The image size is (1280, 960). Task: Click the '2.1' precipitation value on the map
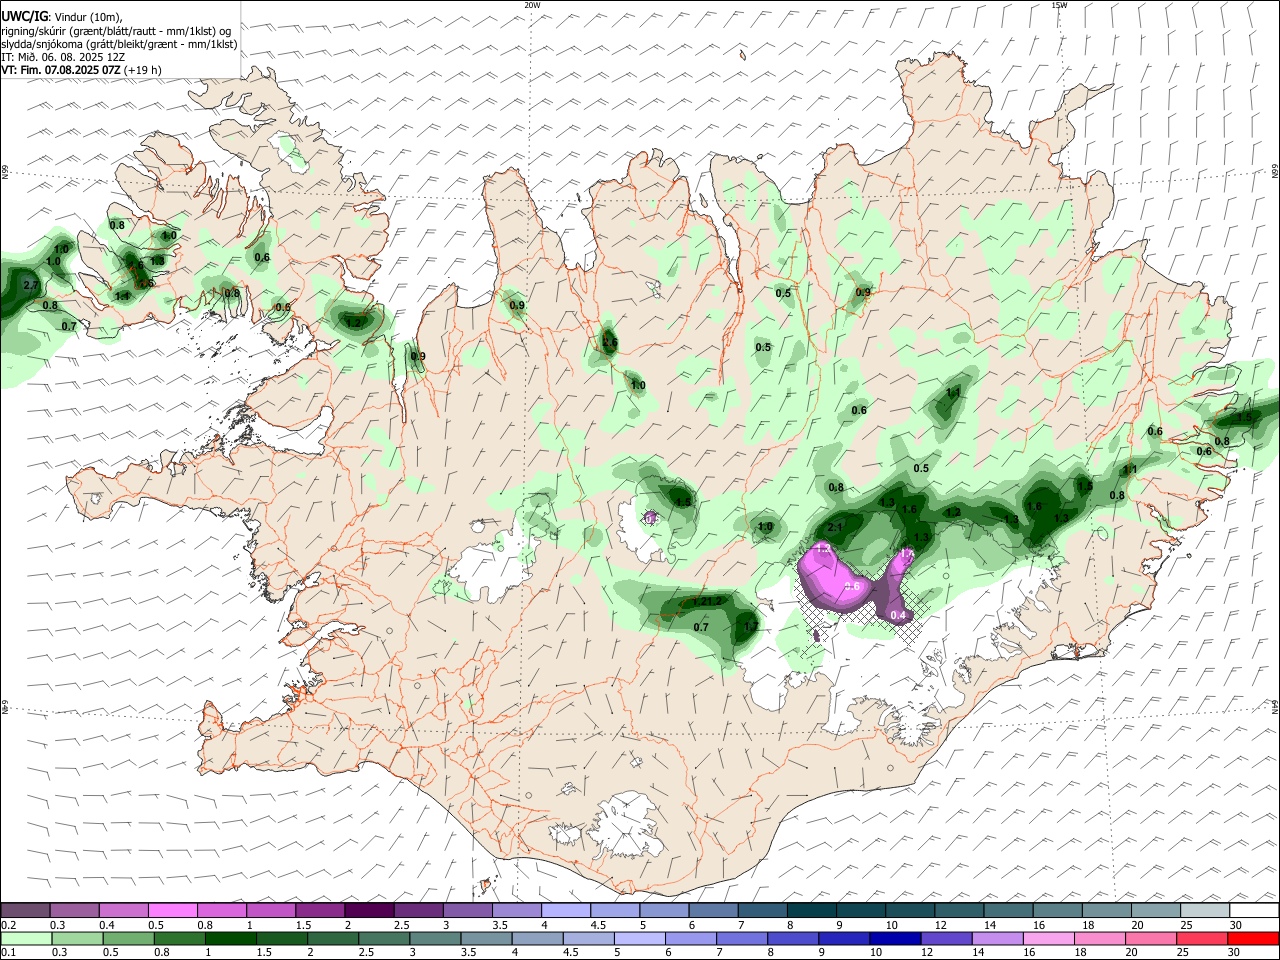coord(836,528)
